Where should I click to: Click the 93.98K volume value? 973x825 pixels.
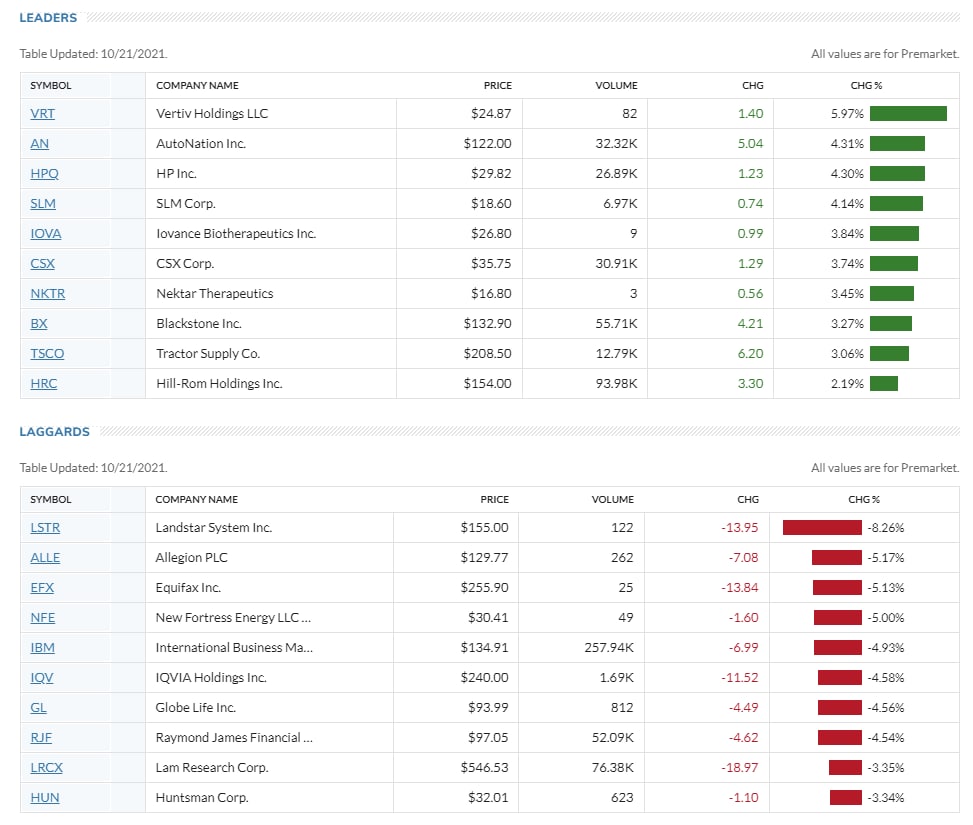tap(616, 384)
